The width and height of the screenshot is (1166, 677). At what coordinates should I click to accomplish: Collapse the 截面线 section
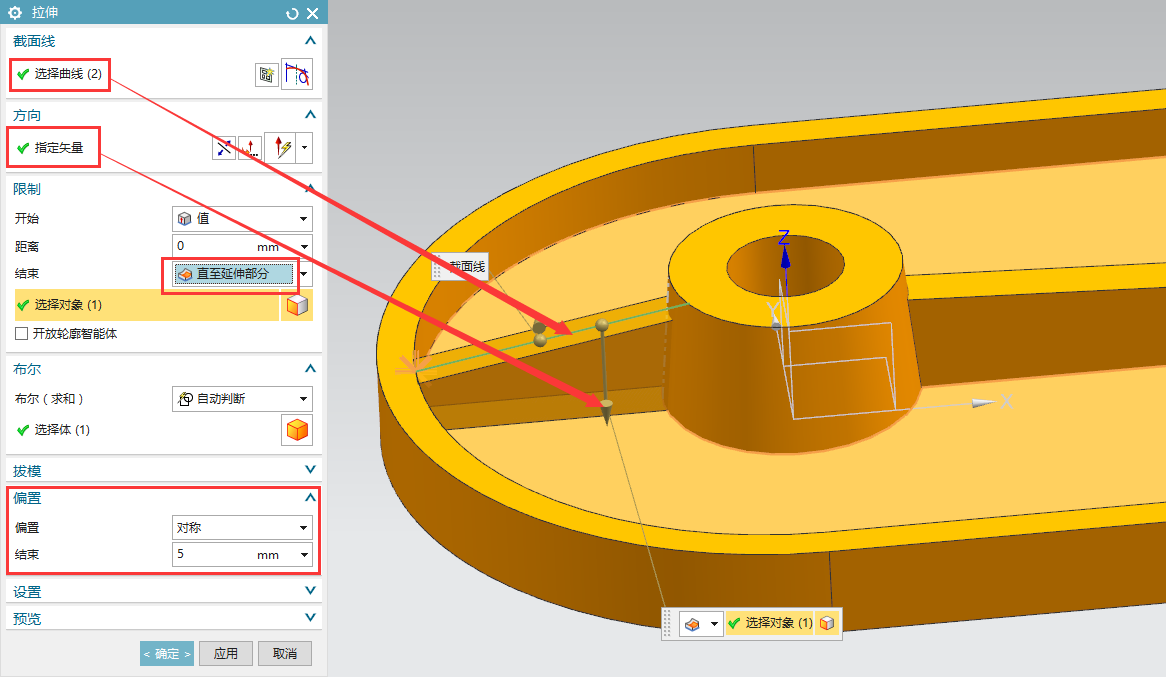coord(310,41)
